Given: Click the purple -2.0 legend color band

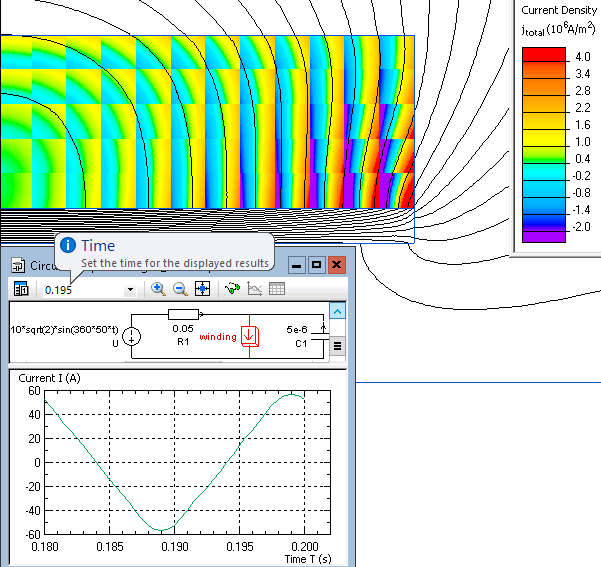Looking at the screenshot, I should pyautogui.click(x=544, y=237).
